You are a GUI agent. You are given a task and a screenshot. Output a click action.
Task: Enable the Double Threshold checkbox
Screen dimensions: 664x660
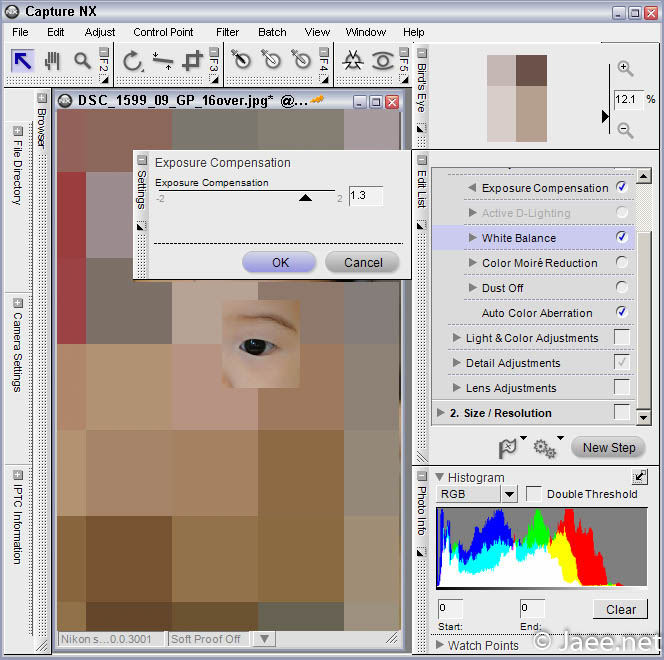point(534,494)
